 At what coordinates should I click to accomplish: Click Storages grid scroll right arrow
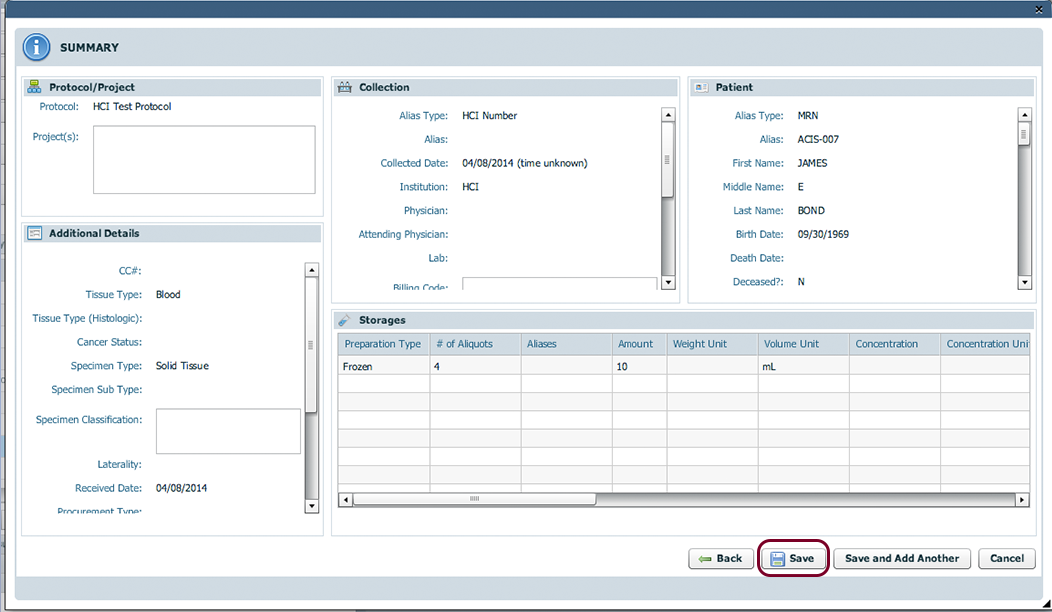[x=1022, y=499]
